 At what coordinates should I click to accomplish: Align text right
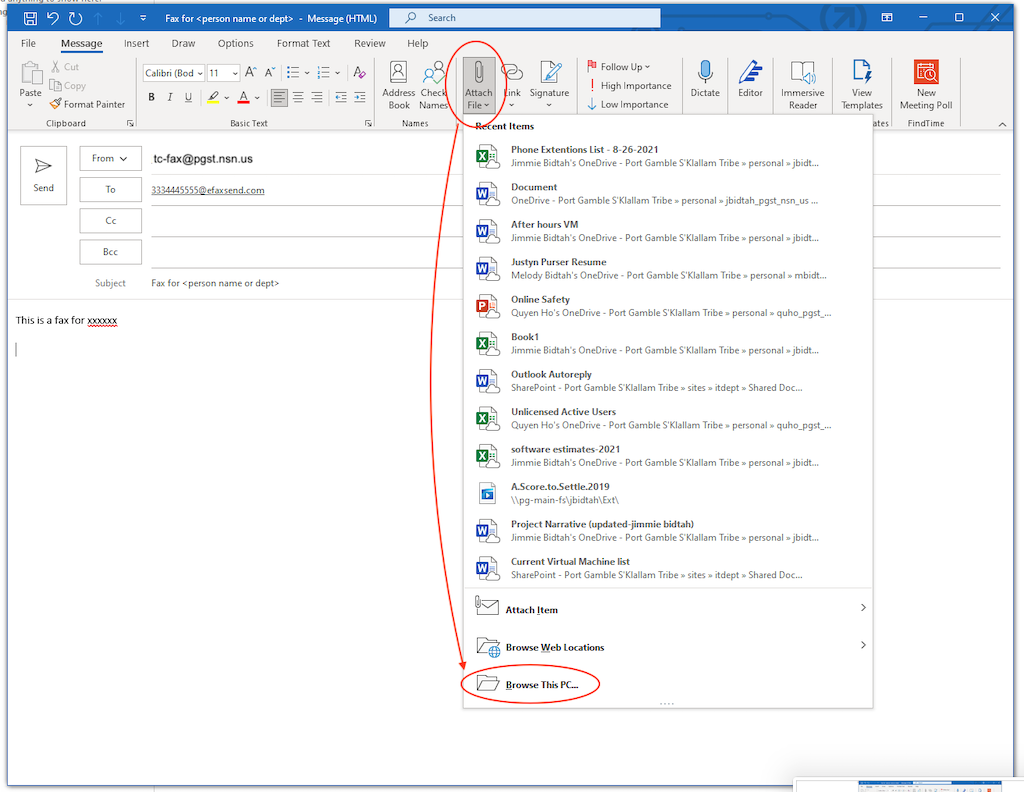(317, 98)
